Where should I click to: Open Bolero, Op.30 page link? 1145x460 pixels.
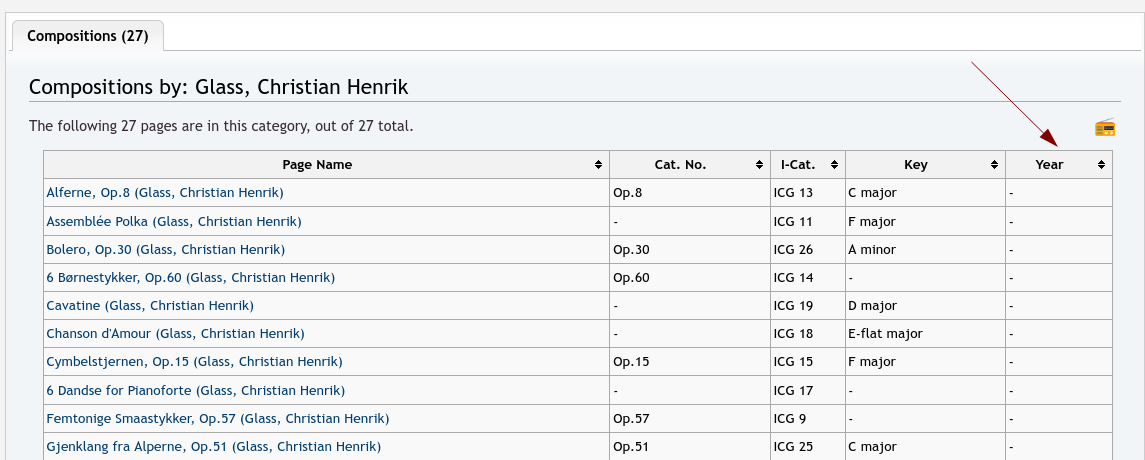(166, 249)
